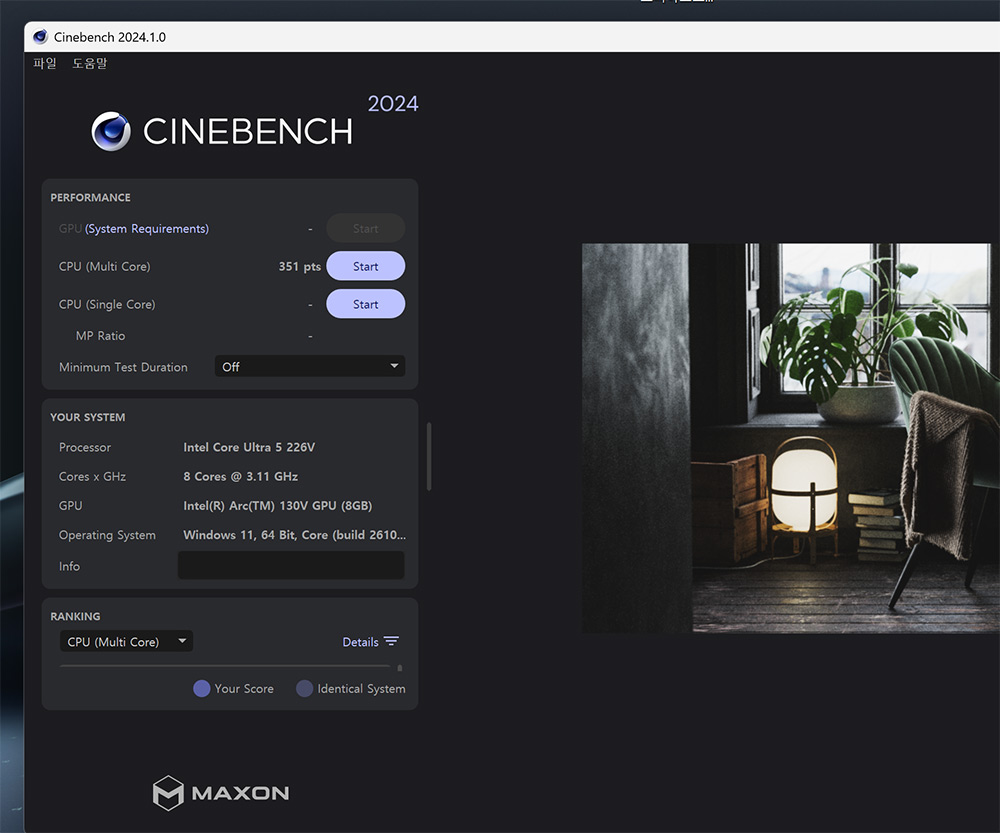This screenshot has height=833, width=1000.
Task: Open ranking Details link
Action: pyautogui.click(x=360, y=642)
